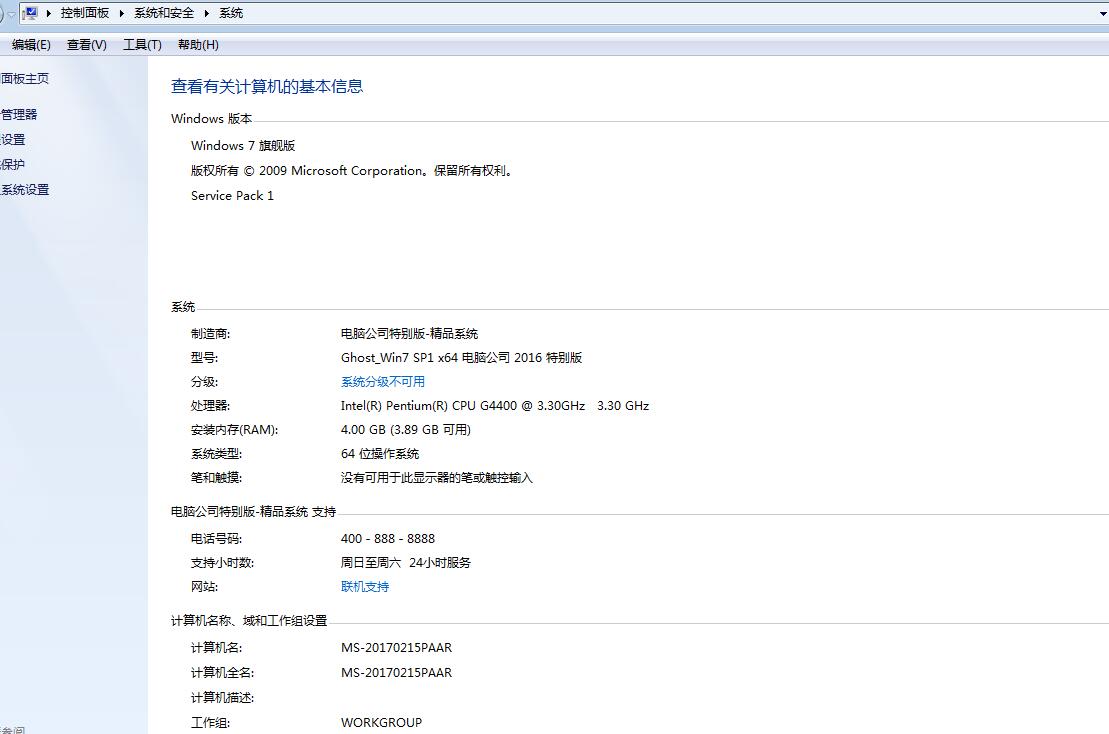The image size is (1109, 734).
Task: Go to 控制面板 breadcrumb
Action: (x=85, y=13)
